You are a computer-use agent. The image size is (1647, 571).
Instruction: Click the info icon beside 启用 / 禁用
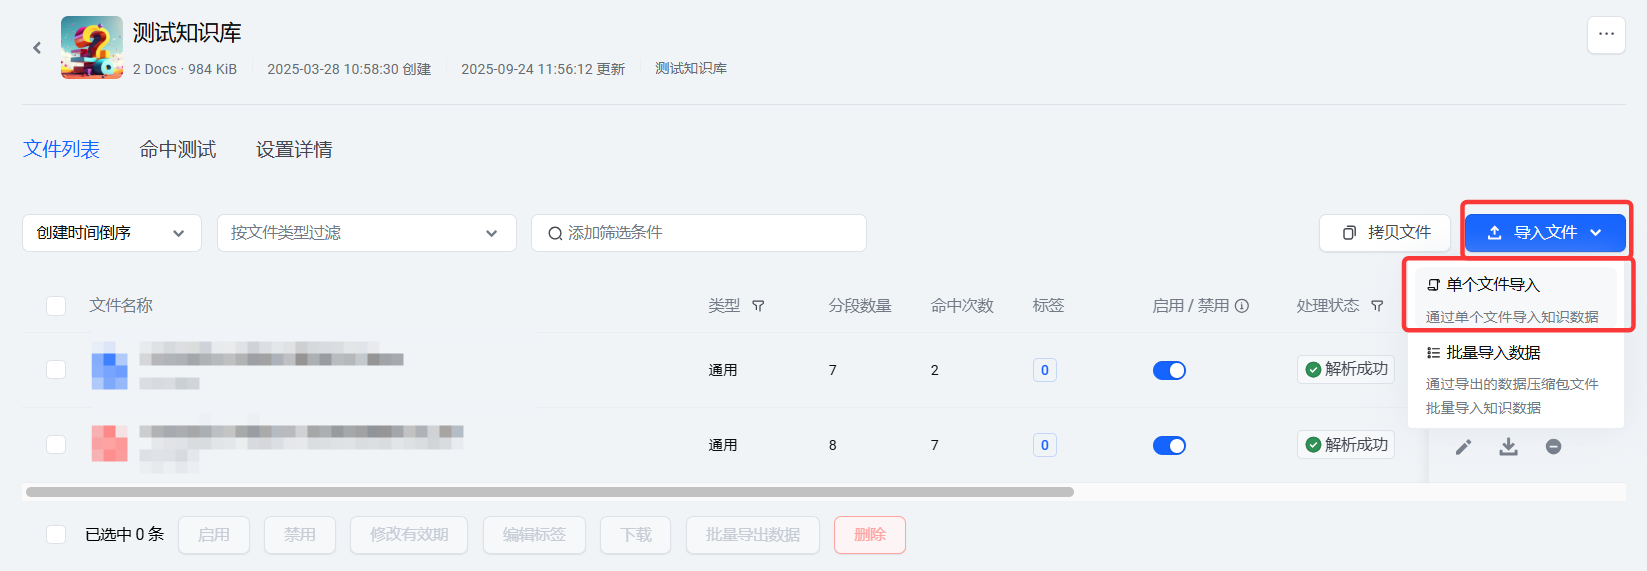(x=1242, y=306)
